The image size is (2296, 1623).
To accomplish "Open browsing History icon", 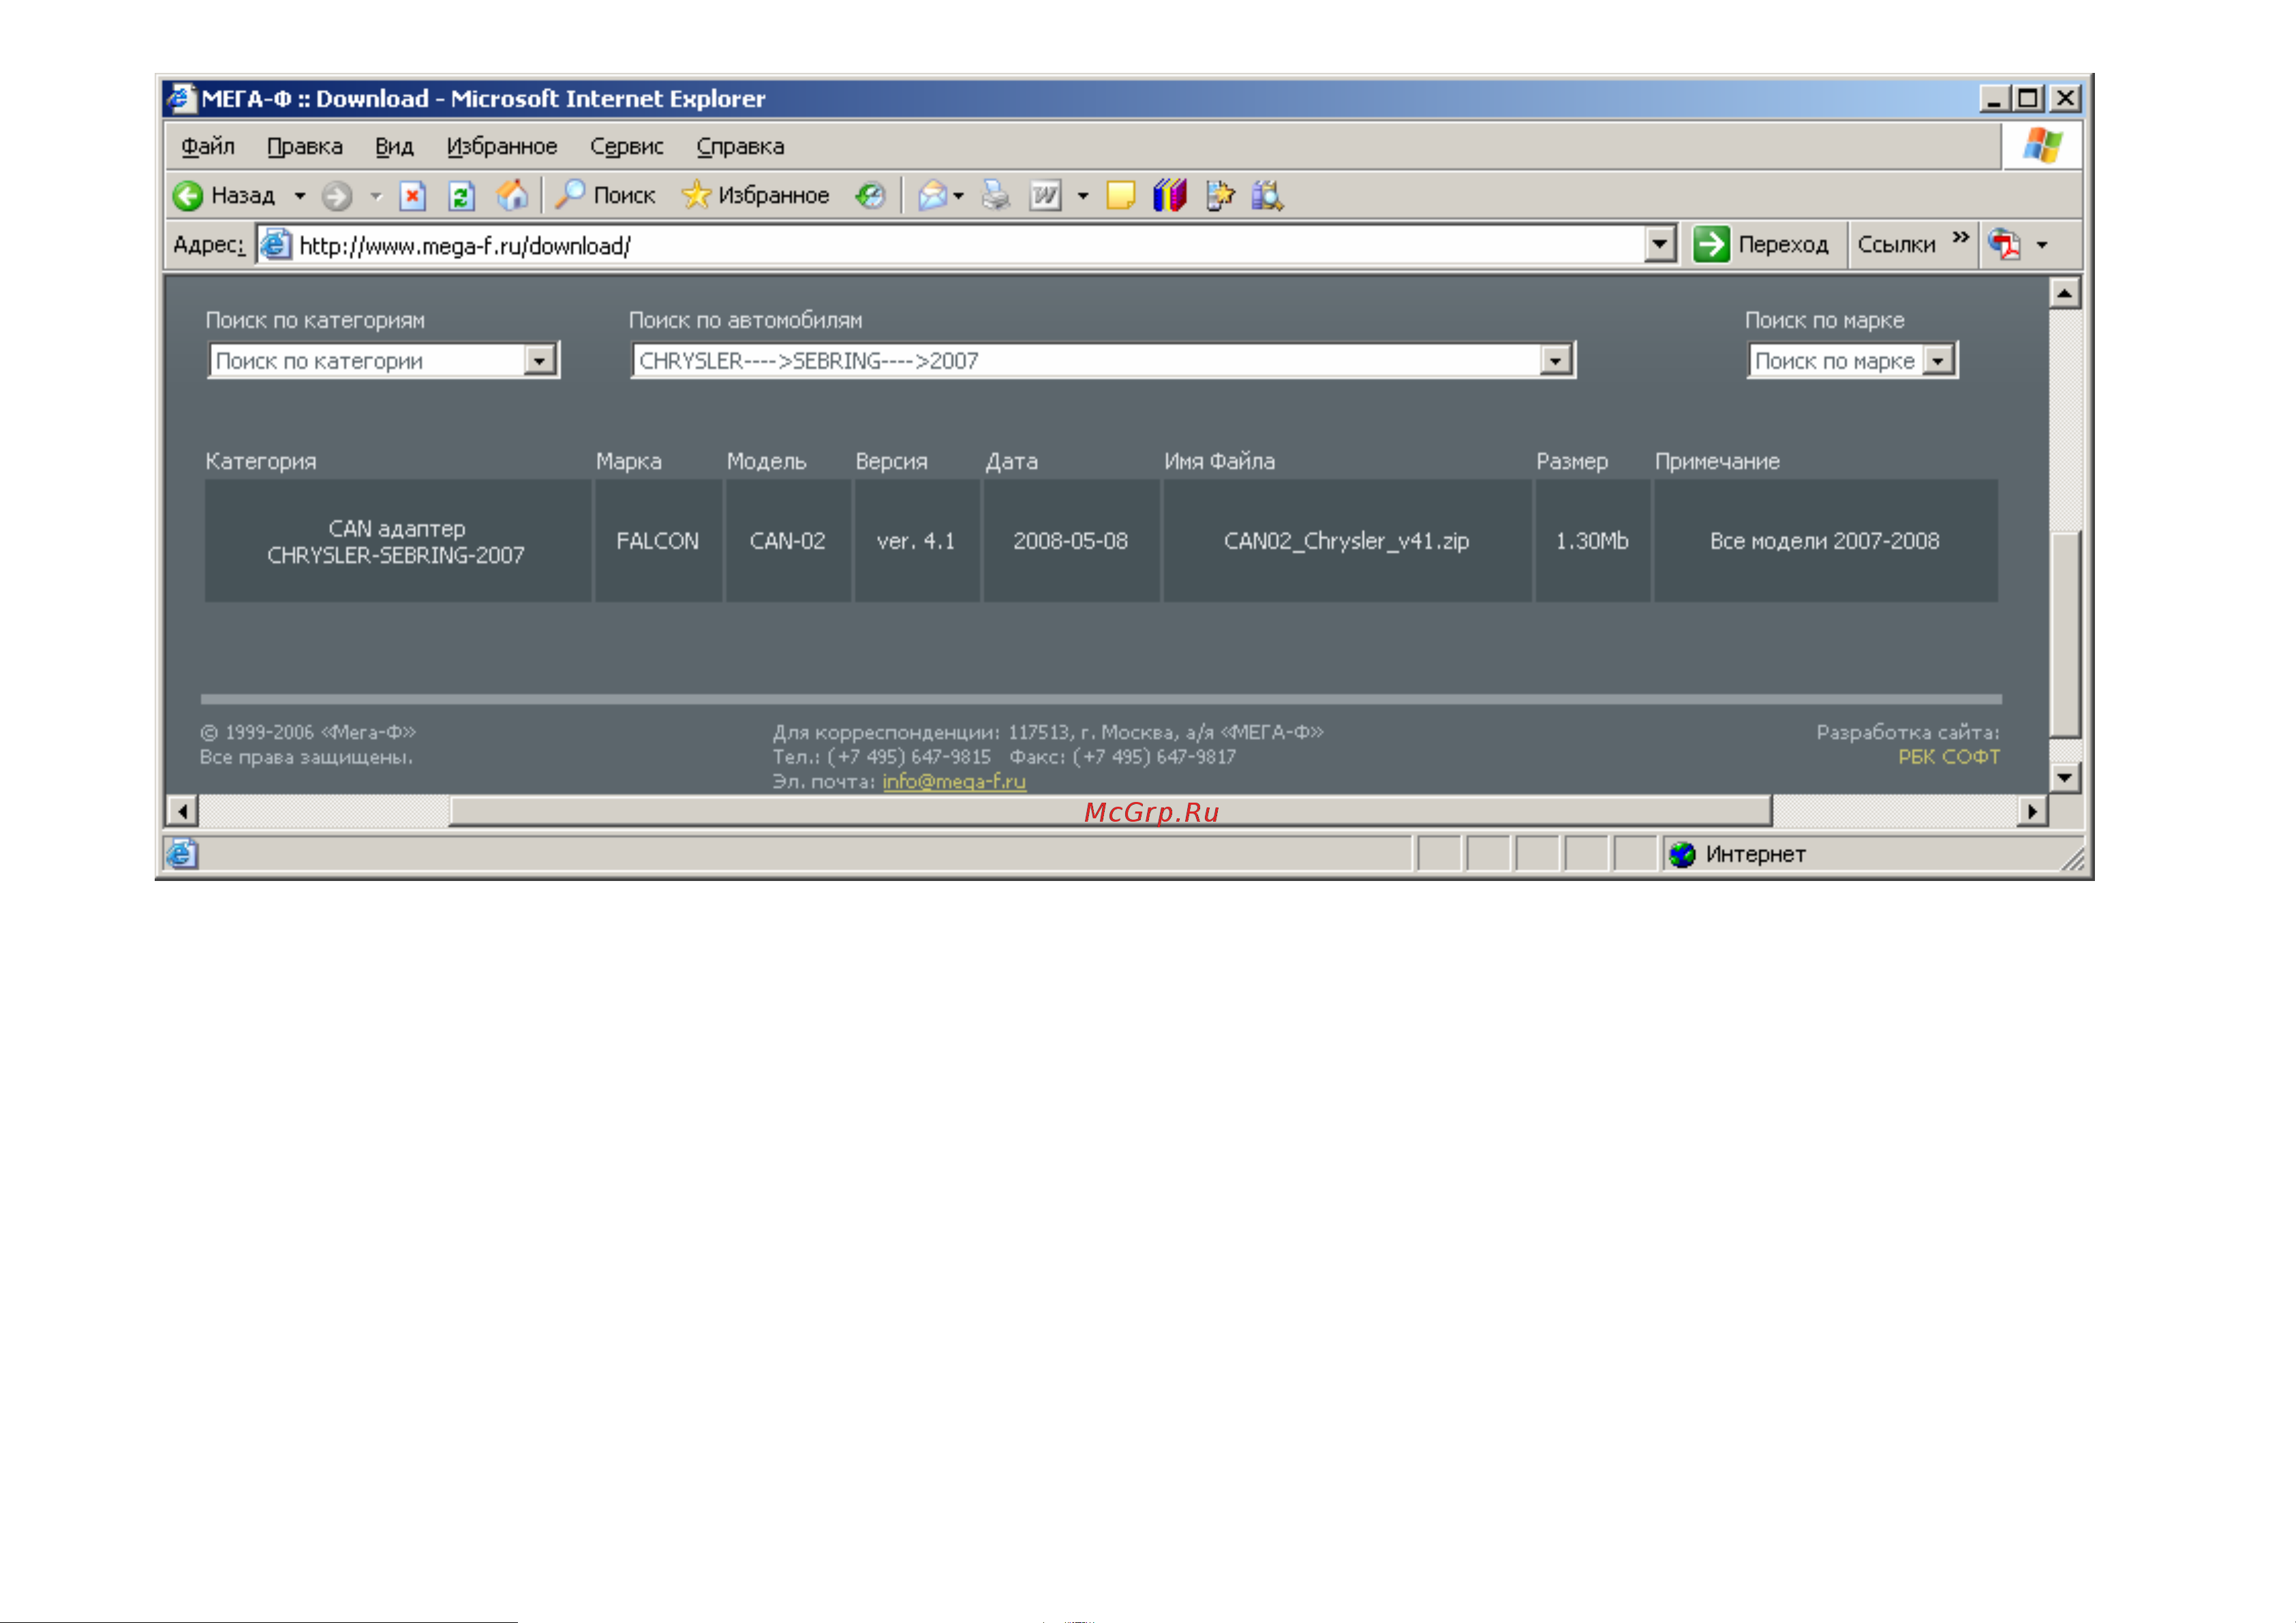I will pyautogui.click(x=870, y=195).
